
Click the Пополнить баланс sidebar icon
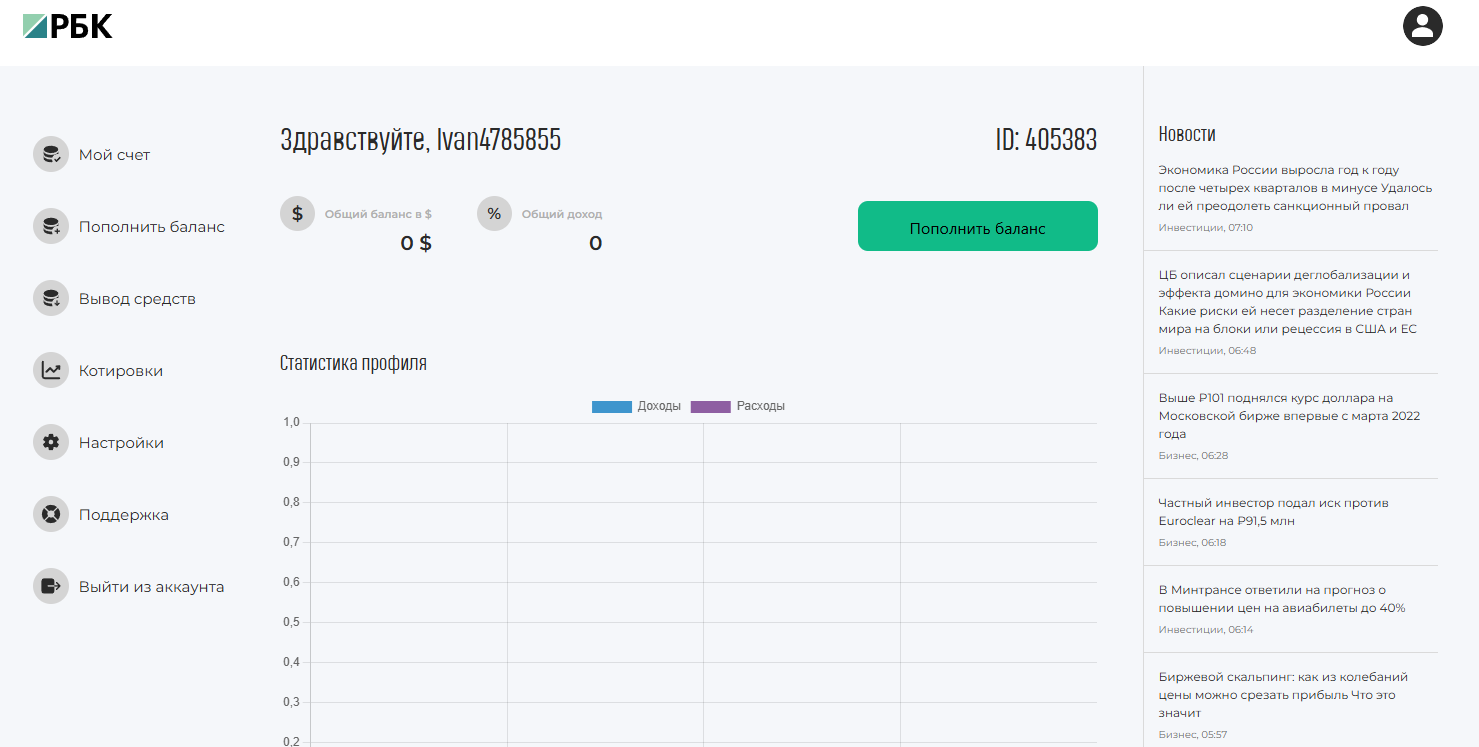[51, 227]
